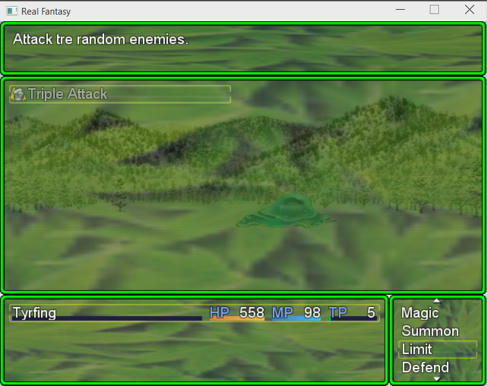Viewport: 487px width, 386px height.
Task: Click the skill description help text
Action: pos(101,40)
